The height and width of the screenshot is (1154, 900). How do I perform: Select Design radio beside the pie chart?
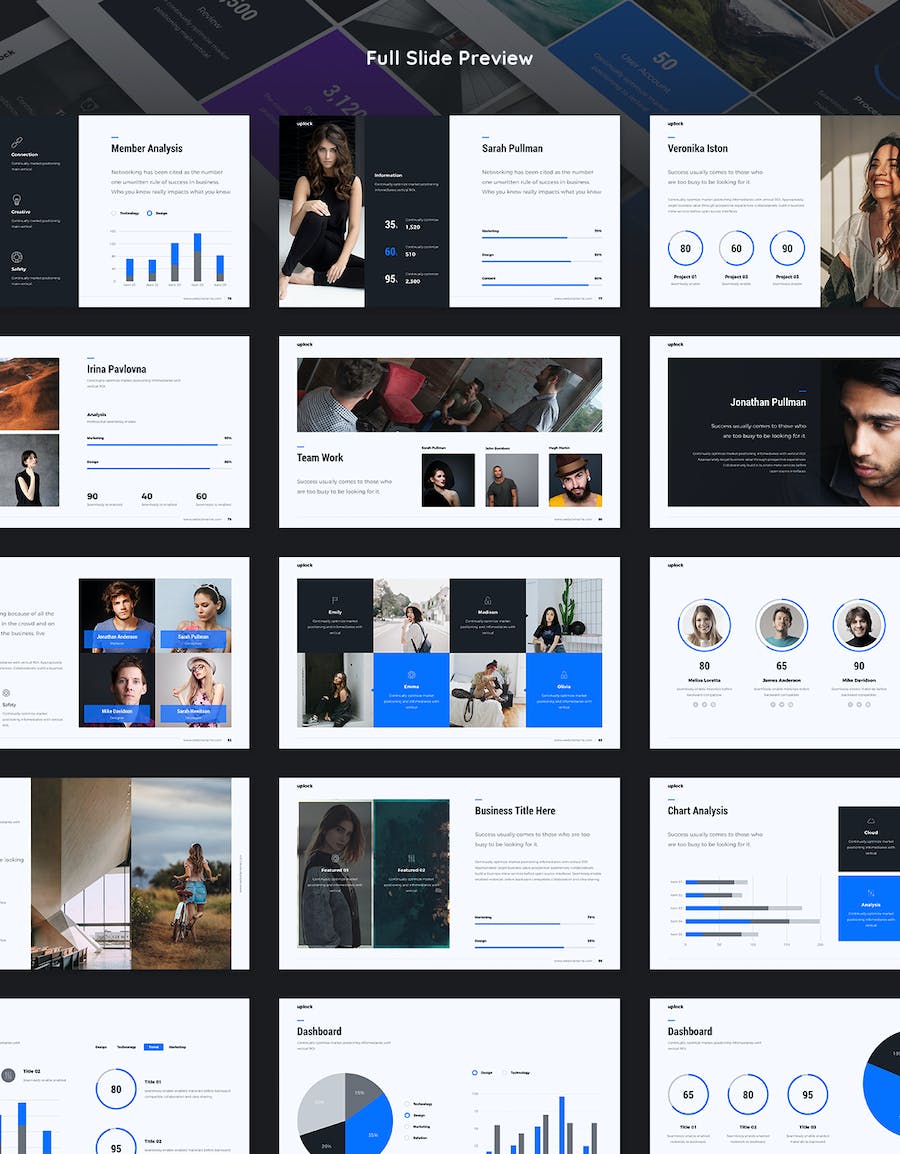pyautogui.click(x=407, y=1115)
